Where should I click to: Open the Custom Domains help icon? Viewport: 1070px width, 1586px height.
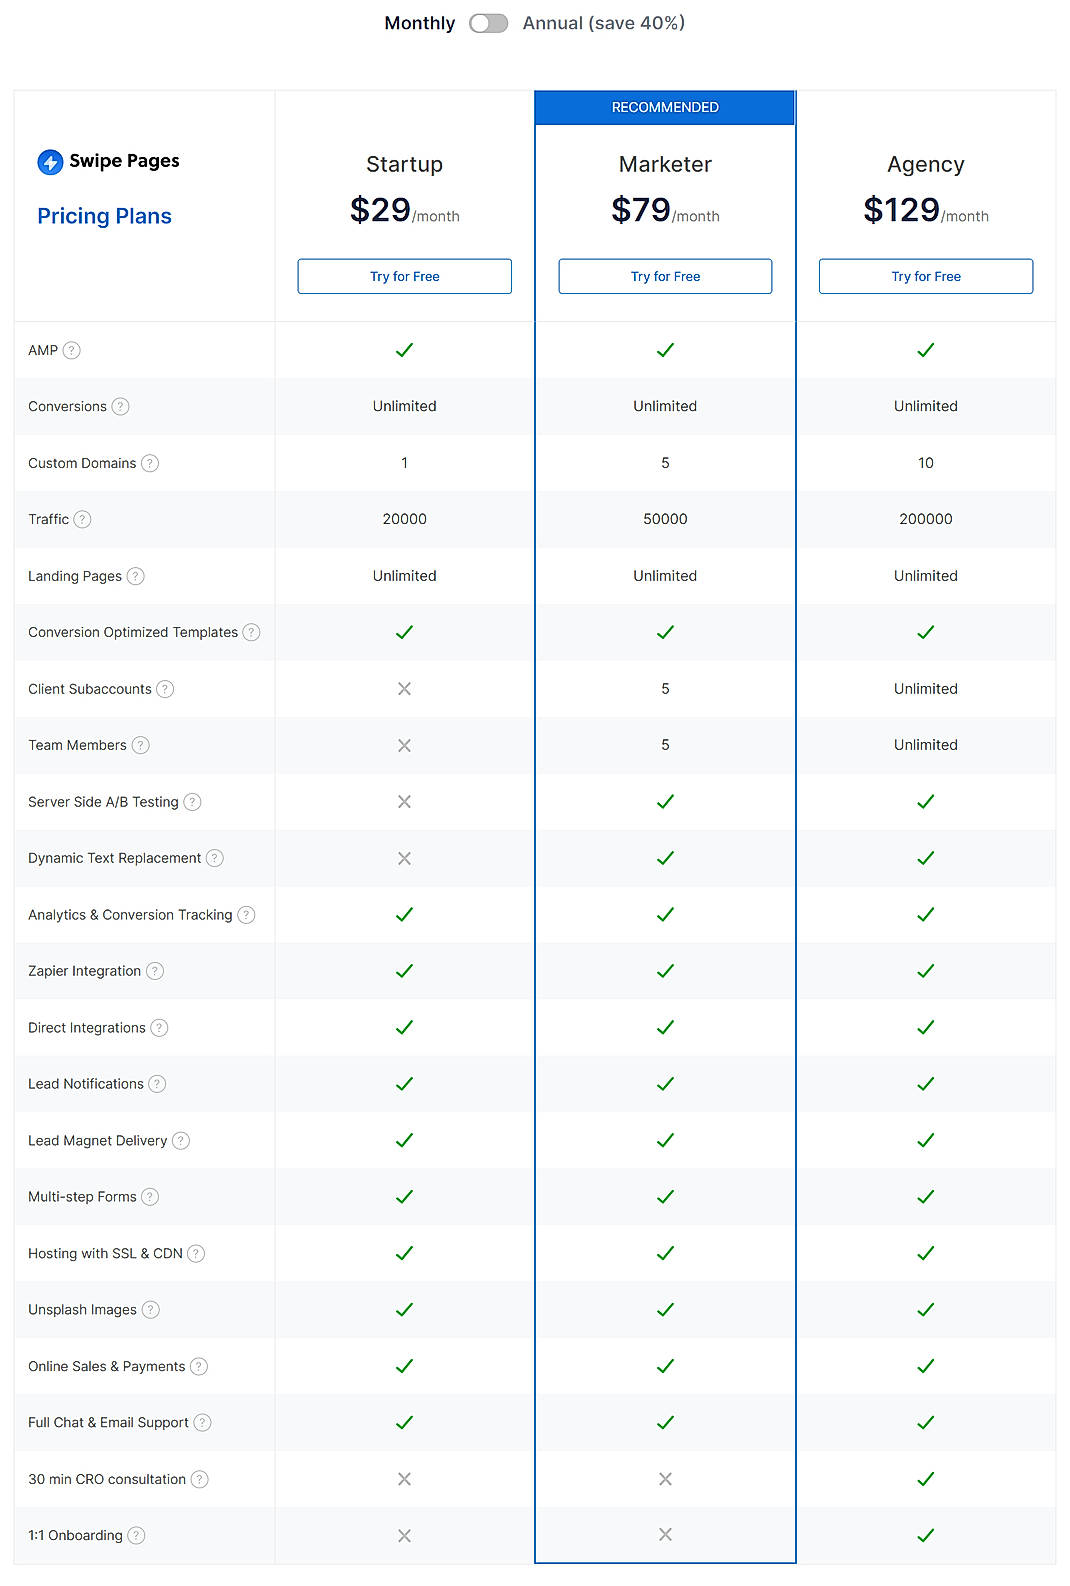point(150,463)
